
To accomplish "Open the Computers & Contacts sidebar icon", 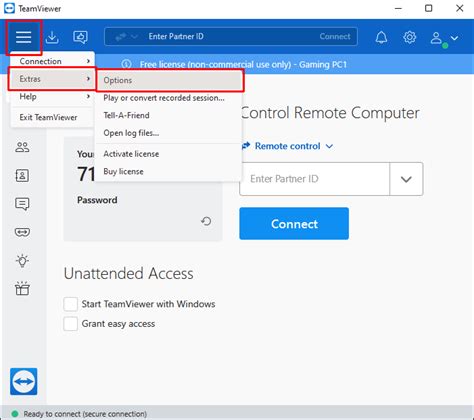I will coord(22,175).
